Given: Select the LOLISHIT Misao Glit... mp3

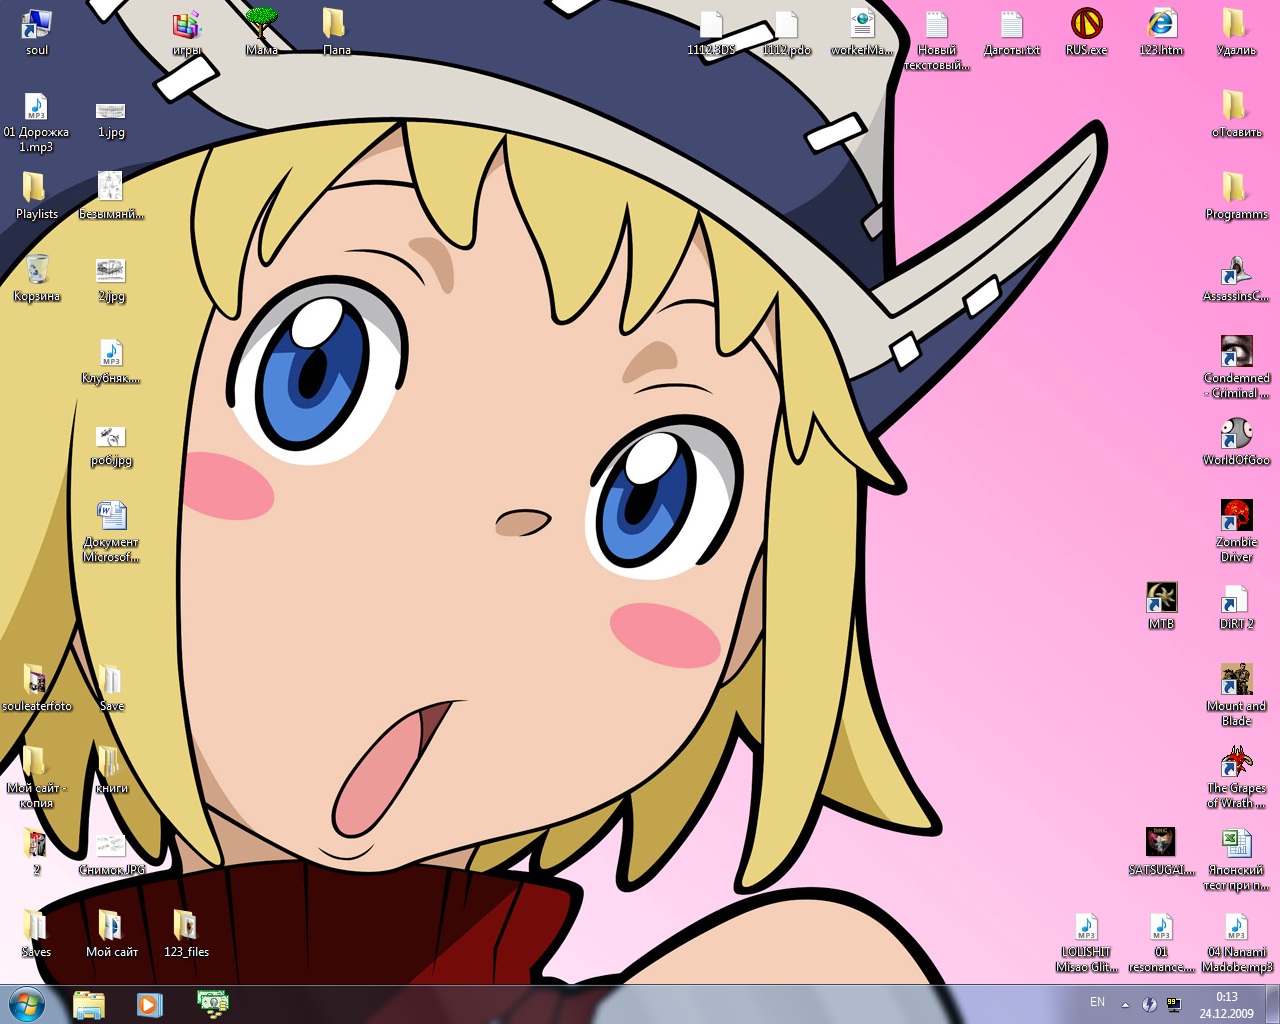Looking at the screenshot, I should pyautogui.click(x=1086, y=941).
